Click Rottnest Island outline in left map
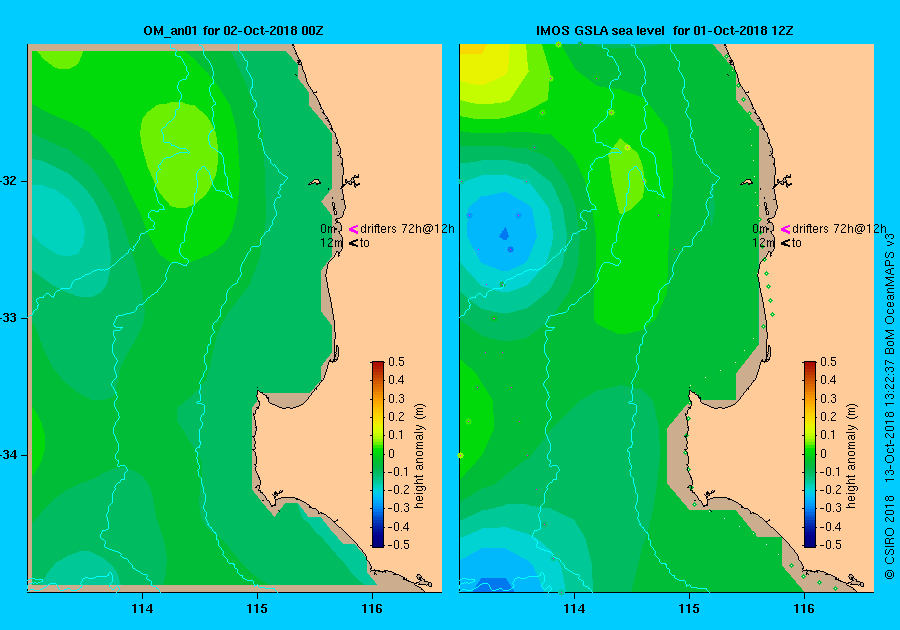900x630 pixels. coord(315,182)
